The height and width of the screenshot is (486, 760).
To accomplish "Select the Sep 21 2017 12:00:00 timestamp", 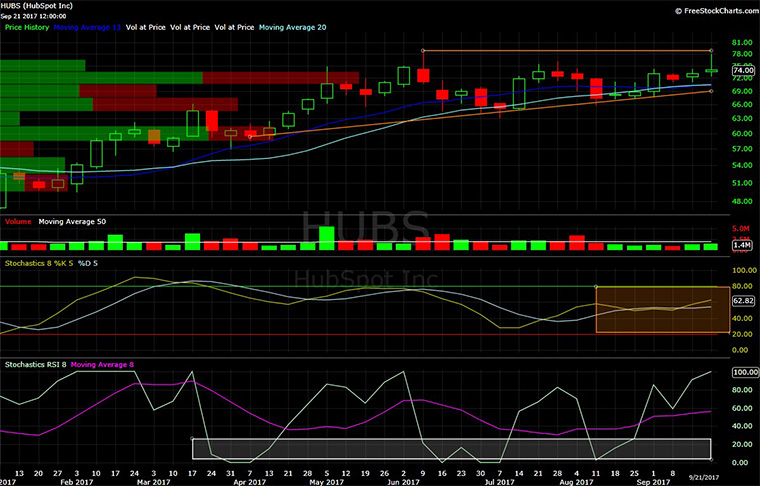I will click(33, 16).
